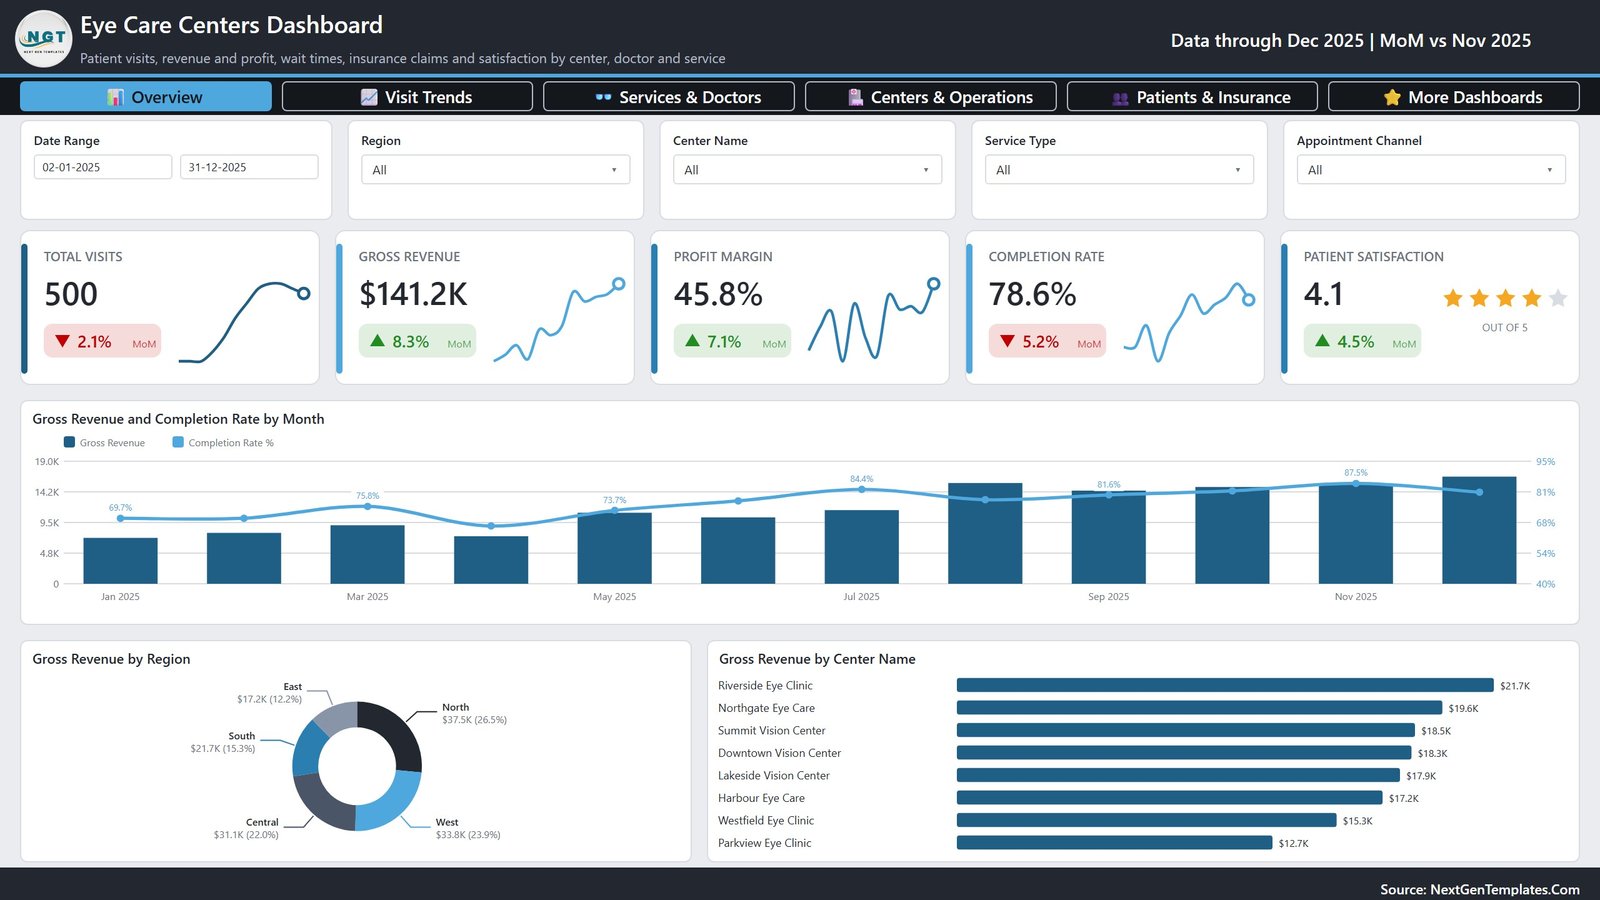
Task: Click the start date field 02-01-2025
Action: (x=103, y=167)
